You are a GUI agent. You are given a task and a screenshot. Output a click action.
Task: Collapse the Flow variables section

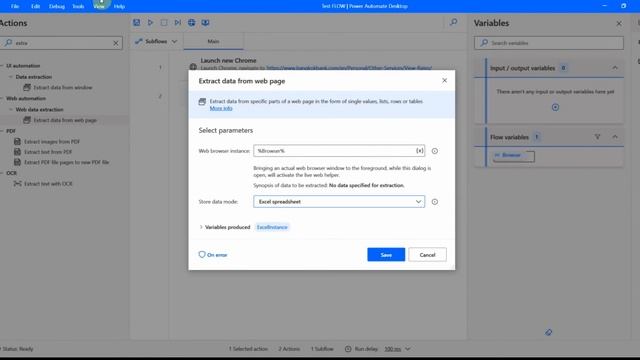(615, 137)
